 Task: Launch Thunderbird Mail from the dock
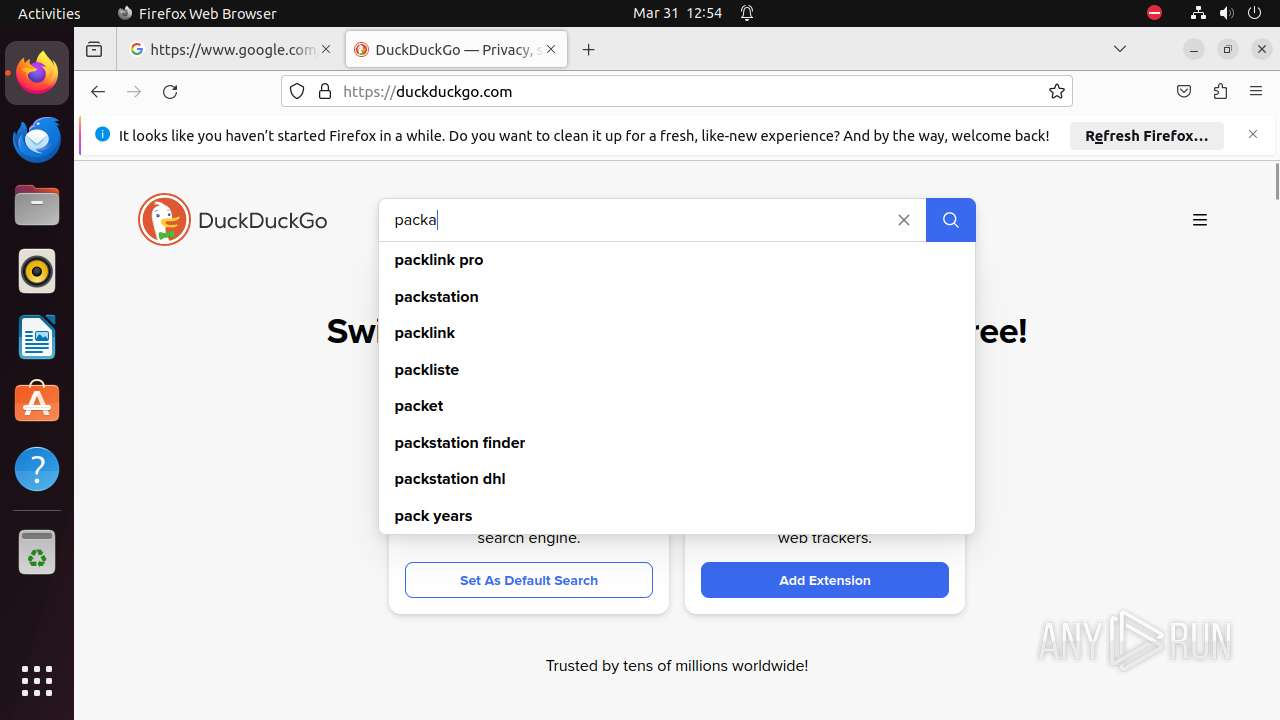[37, 139]
